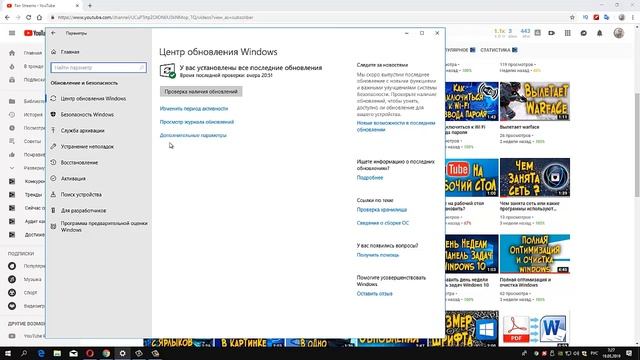Bookmark page with the star icon
Viewport: 640px width, 360px height.
pos(572,17)
